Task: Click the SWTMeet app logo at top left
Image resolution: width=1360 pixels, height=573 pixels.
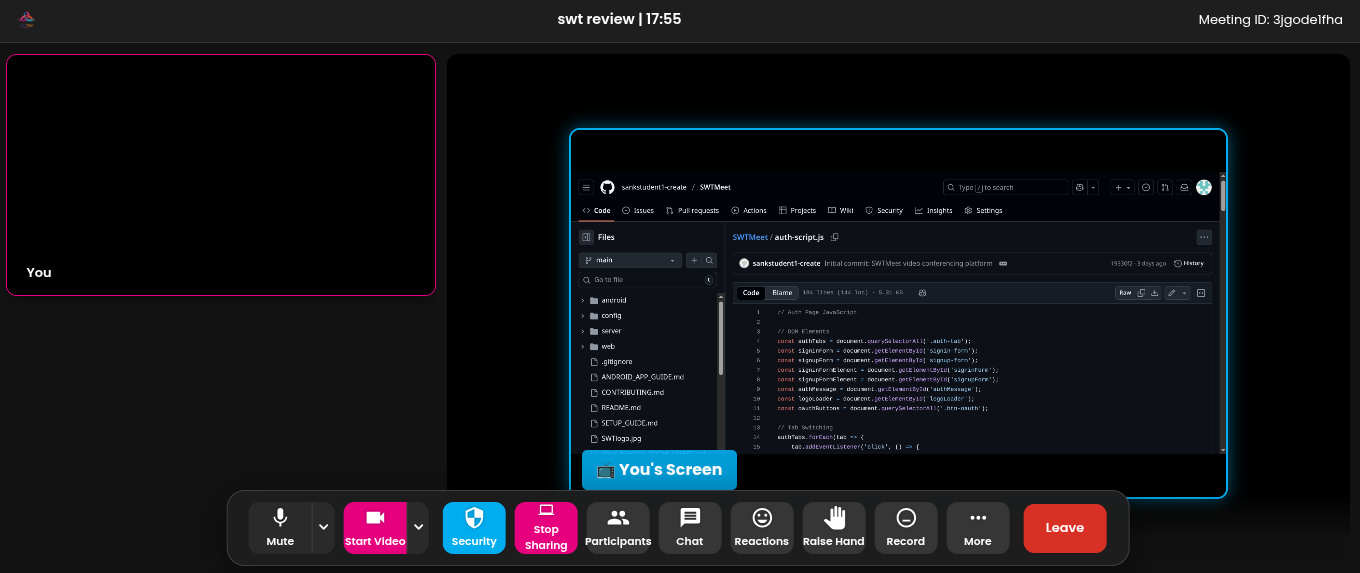Action: tap(27, 19)
